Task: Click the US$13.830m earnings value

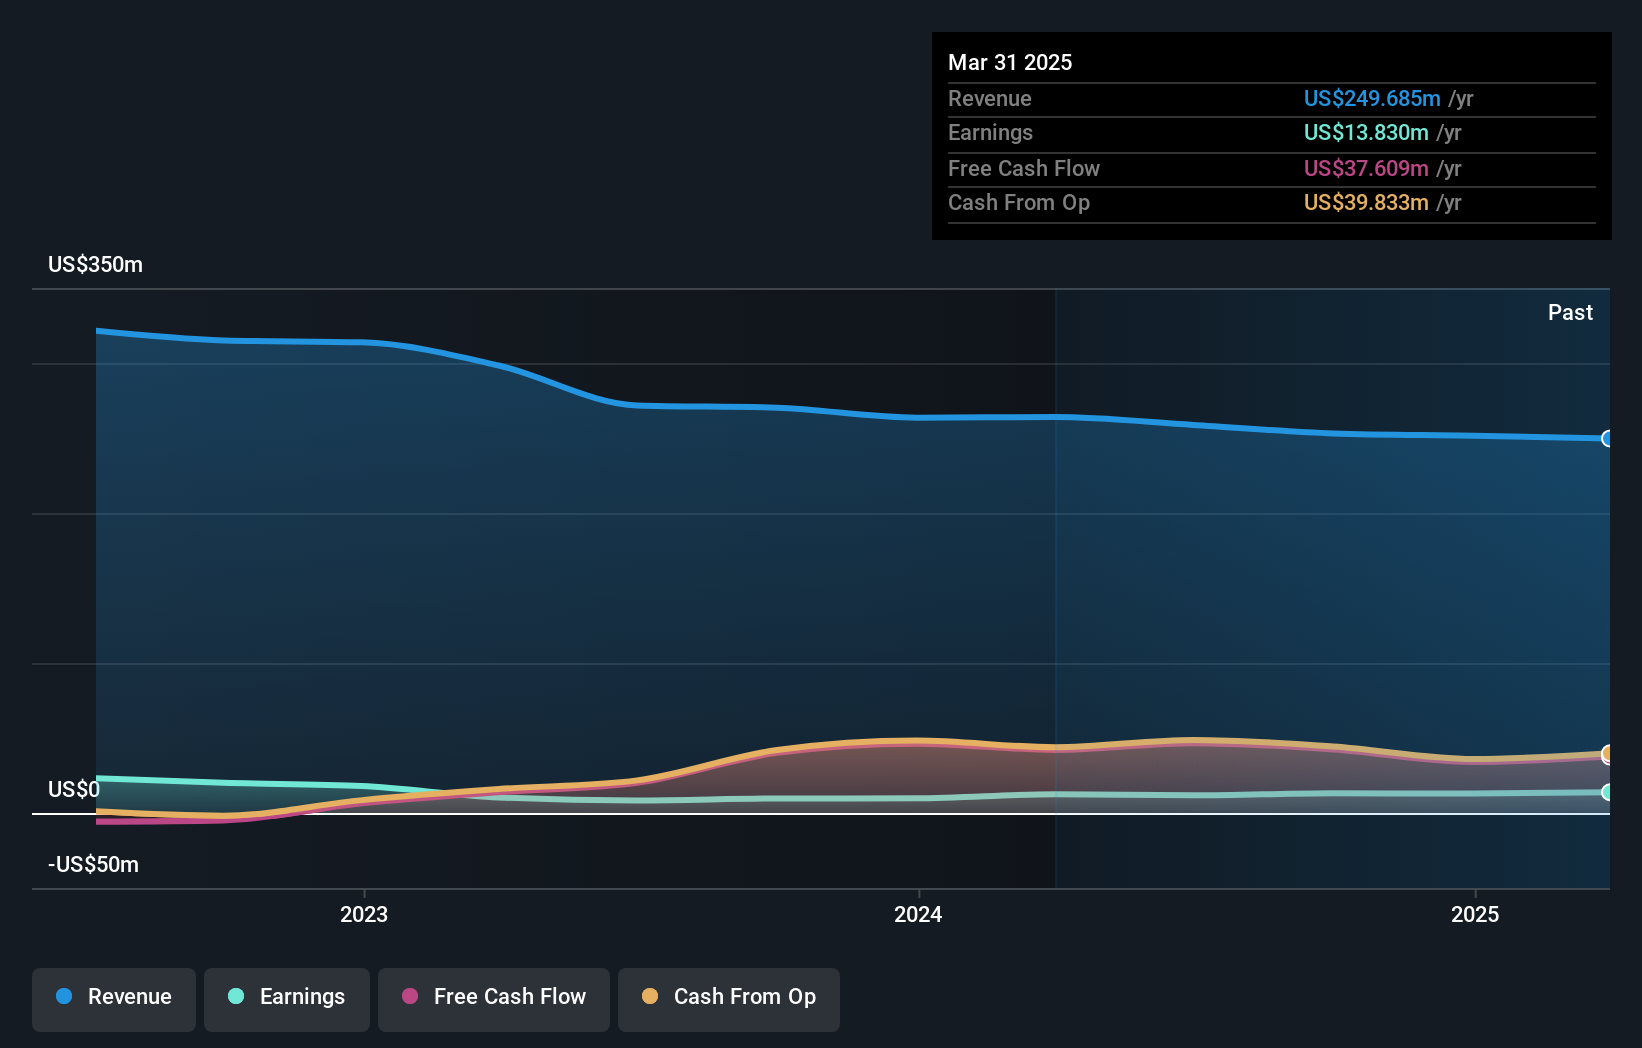Action: (x=1366, y=132)
